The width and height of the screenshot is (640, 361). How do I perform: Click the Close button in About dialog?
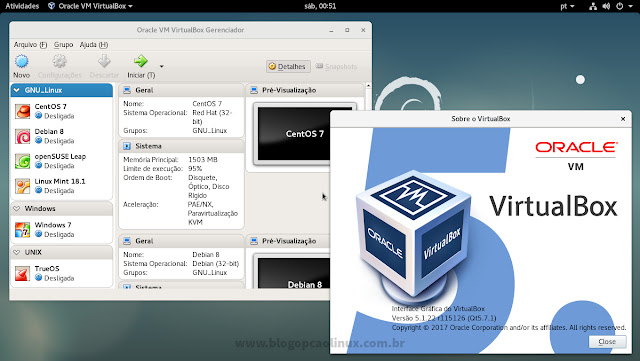coord(607,342)
